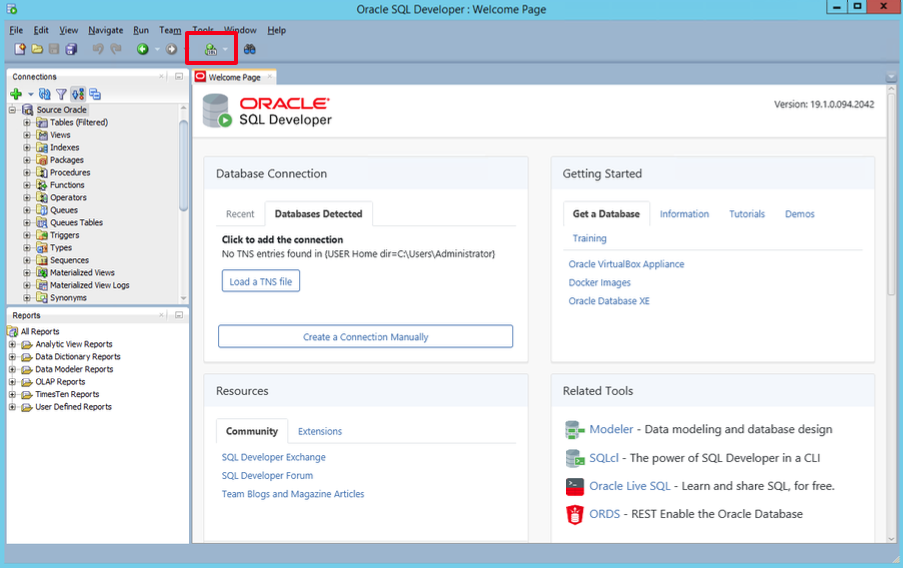Open Team Blogs and Magazine Articles link
The image size is (903, 568).
coord(293,494)
